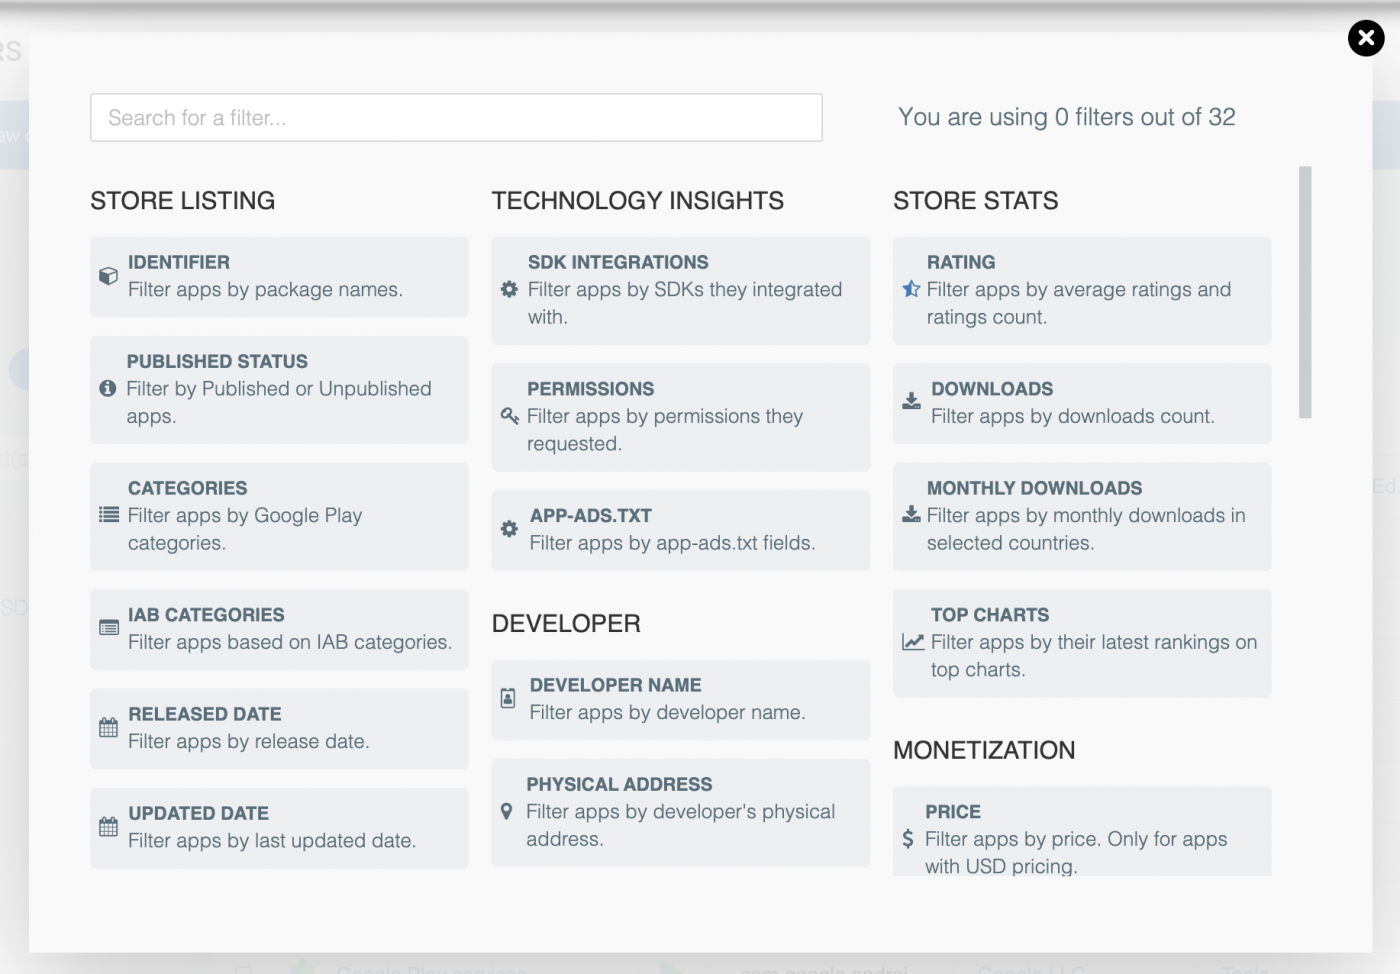
Task: Click 'Filter apps by app-ads.txt fields.' text
Action: coord(672,543)
